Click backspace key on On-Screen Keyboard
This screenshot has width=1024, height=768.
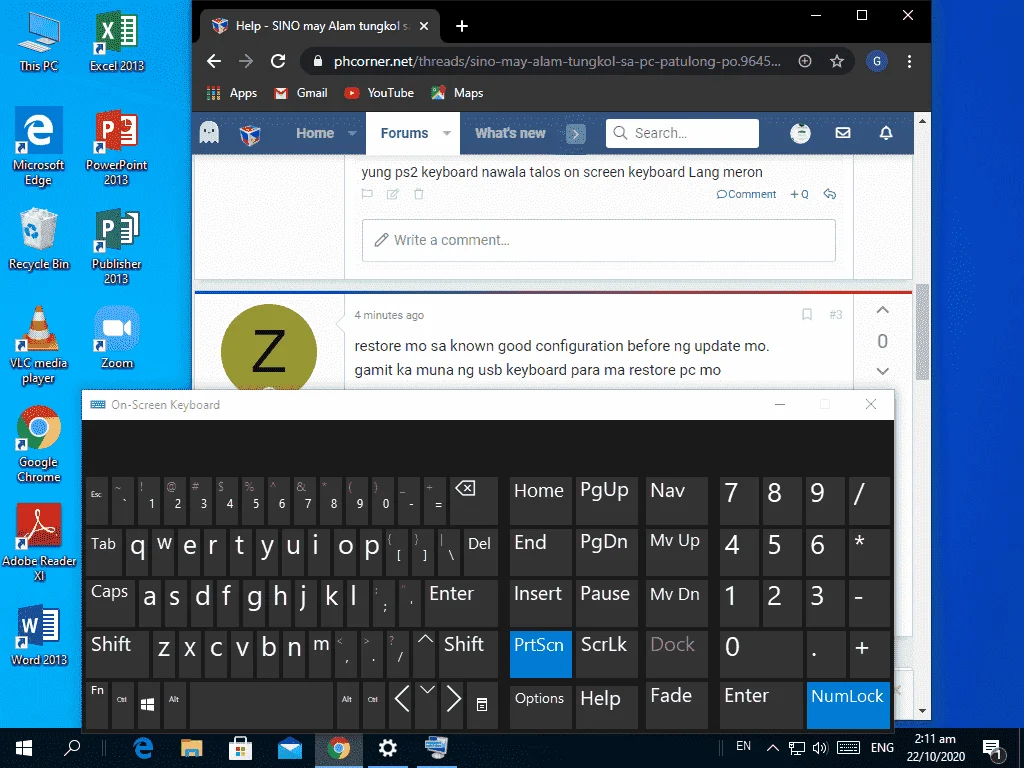tap(473, 500)
